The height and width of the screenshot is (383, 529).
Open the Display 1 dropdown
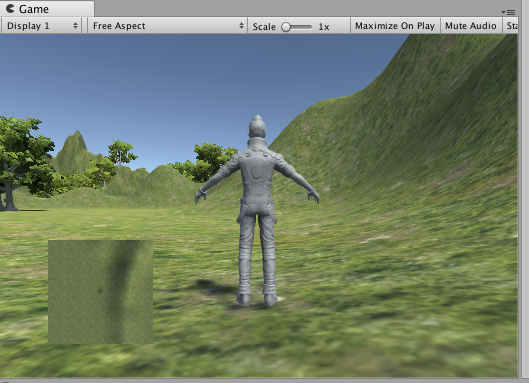[41, 26]
